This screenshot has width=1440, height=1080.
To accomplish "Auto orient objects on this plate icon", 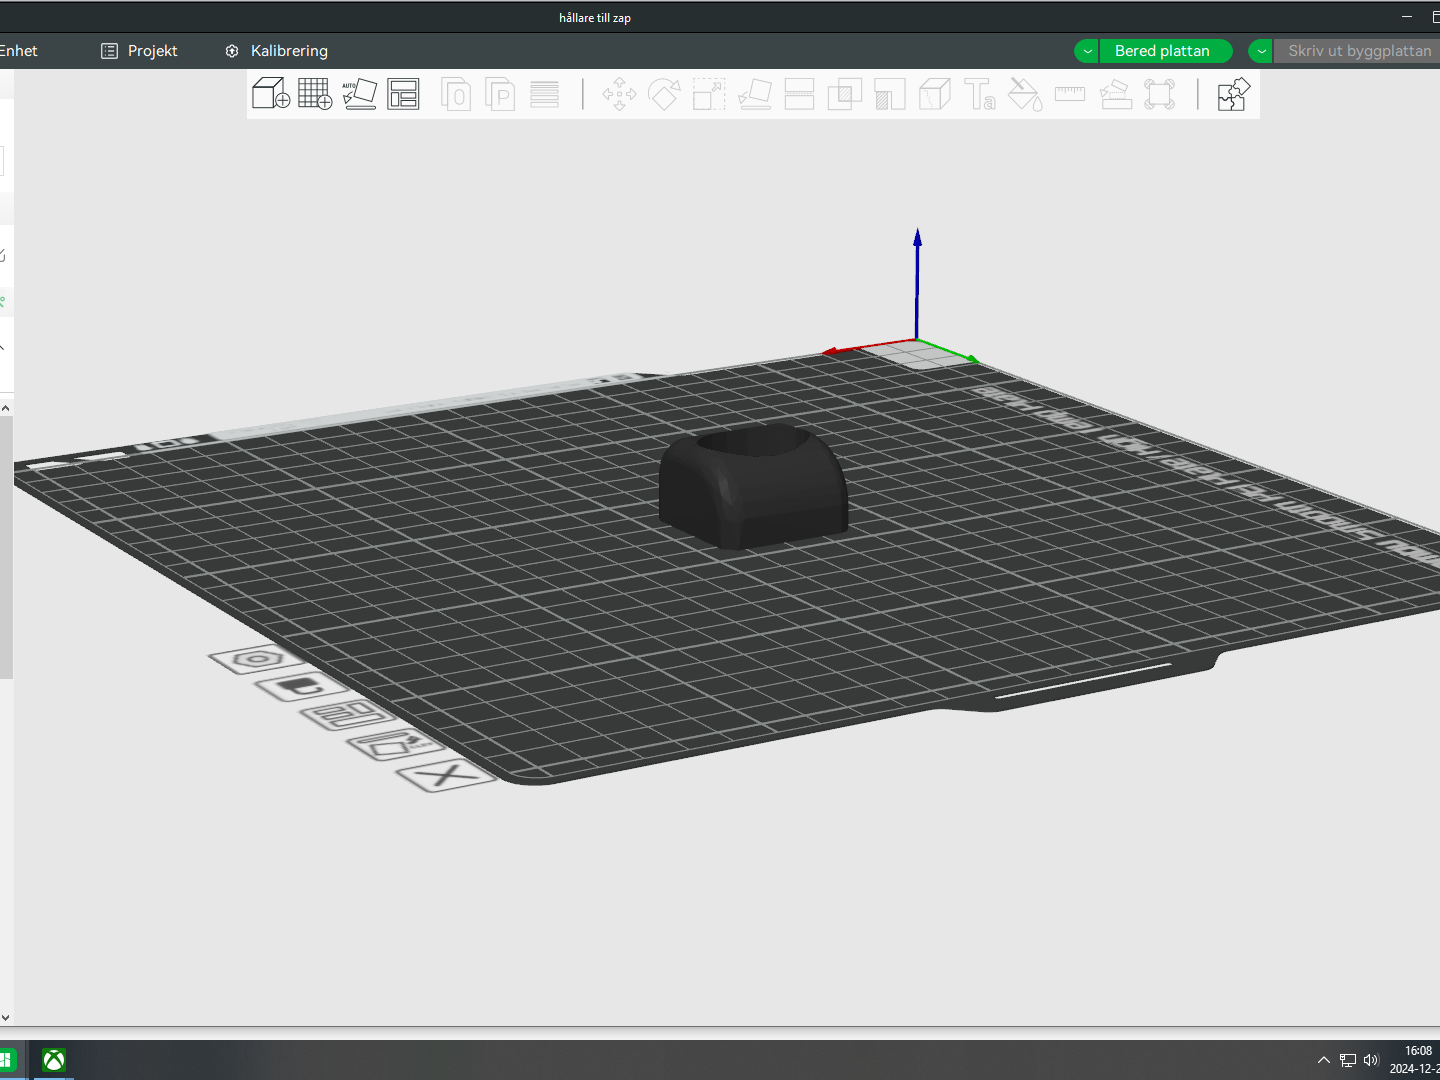I will pyautogui.click(x=398, y=745).
